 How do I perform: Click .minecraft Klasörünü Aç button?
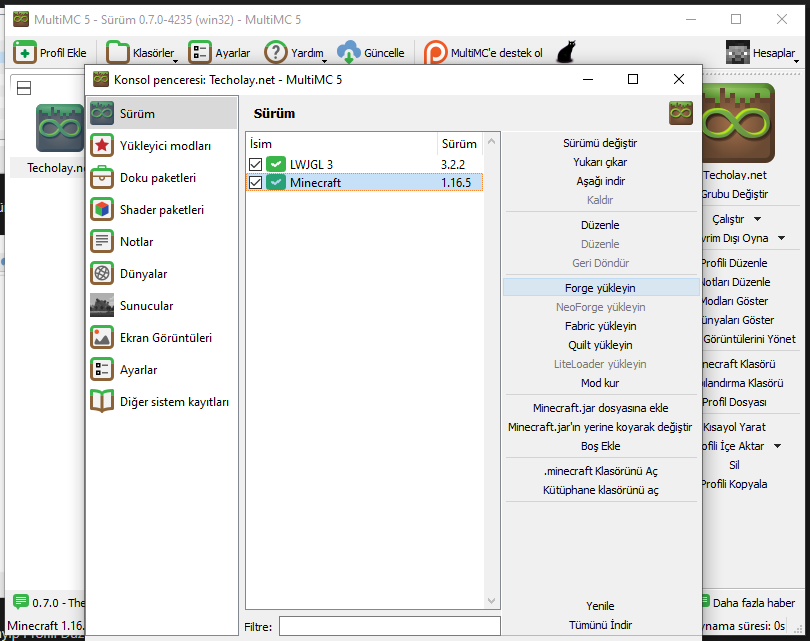(x=600, y=471)
